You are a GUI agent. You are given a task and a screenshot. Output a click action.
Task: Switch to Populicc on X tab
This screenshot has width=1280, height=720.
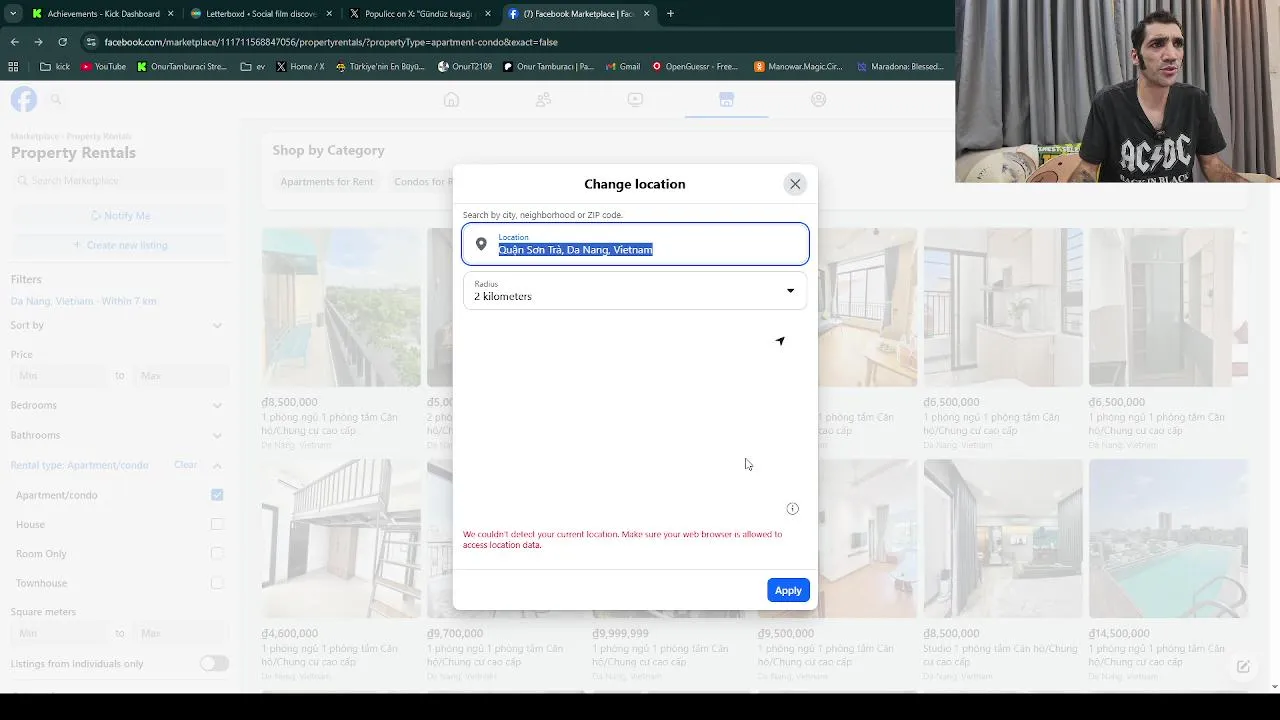pyautogui.click(x=419, y=14)
